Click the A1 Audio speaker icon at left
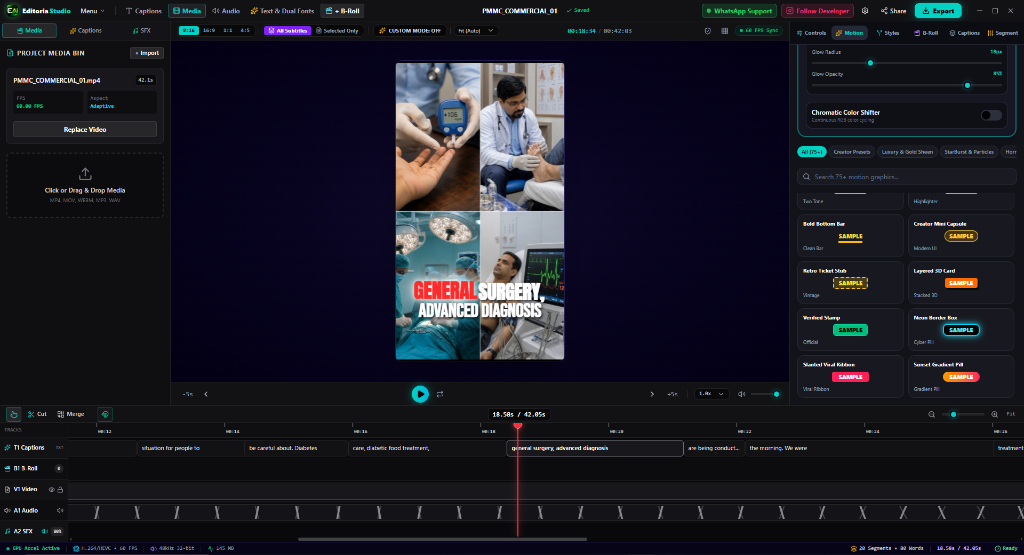This screenshot has width=1024, height=555. [x=8, y=510]
